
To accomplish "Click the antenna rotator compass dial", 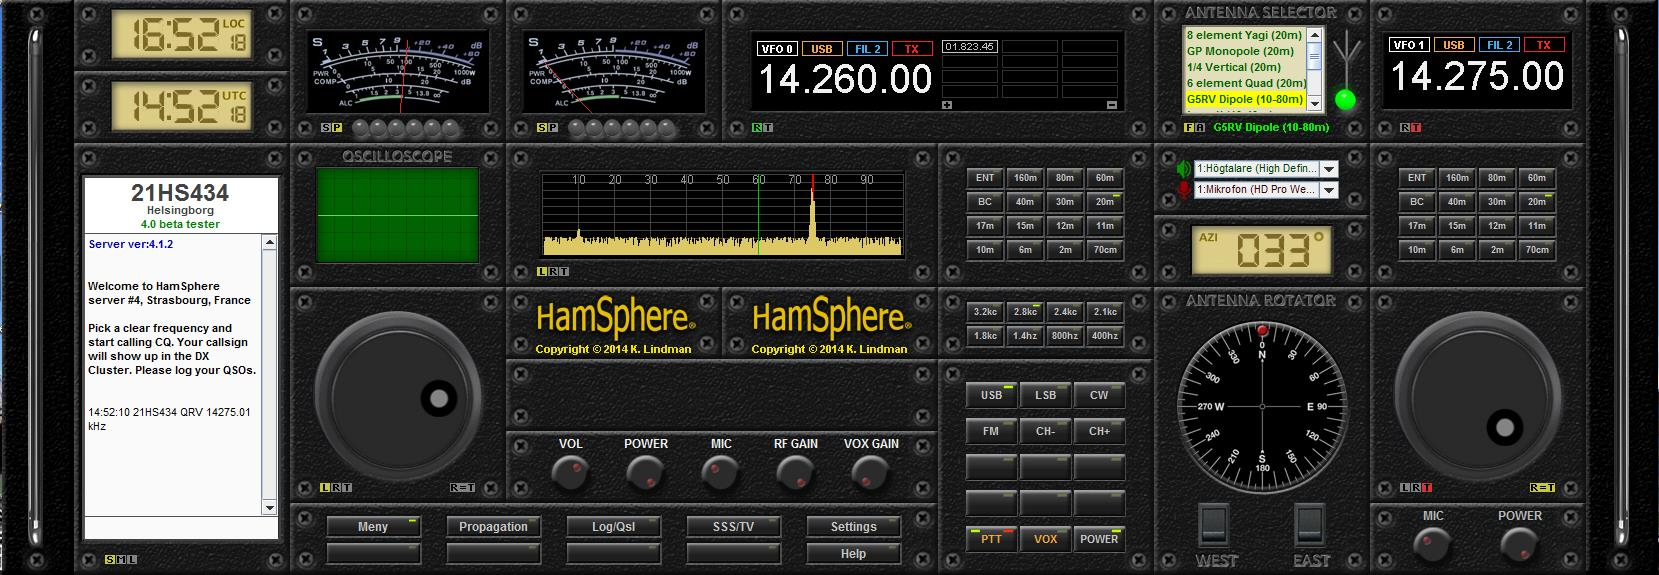I will coord(1262,407).
